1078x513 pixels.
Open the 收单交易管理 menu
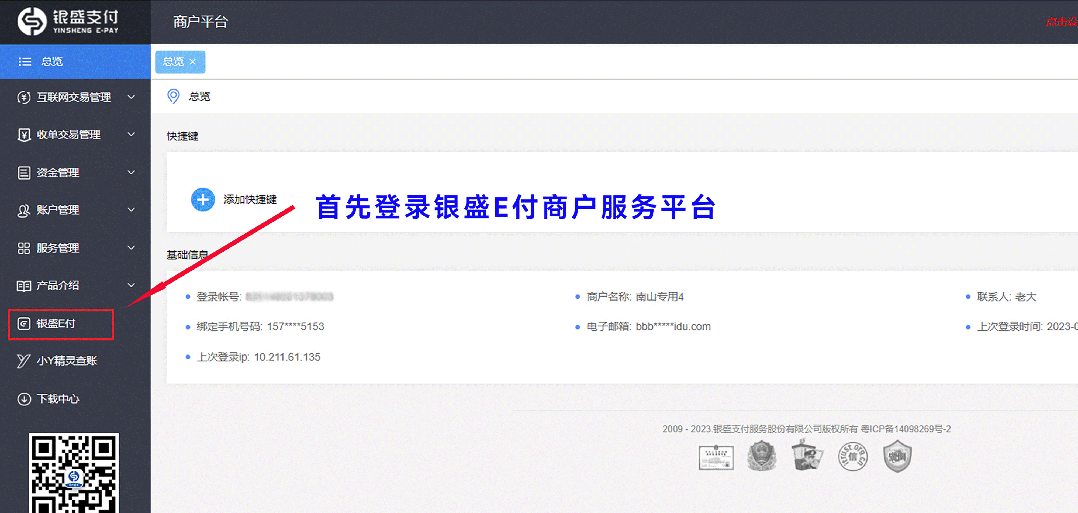tap(76, 135)
